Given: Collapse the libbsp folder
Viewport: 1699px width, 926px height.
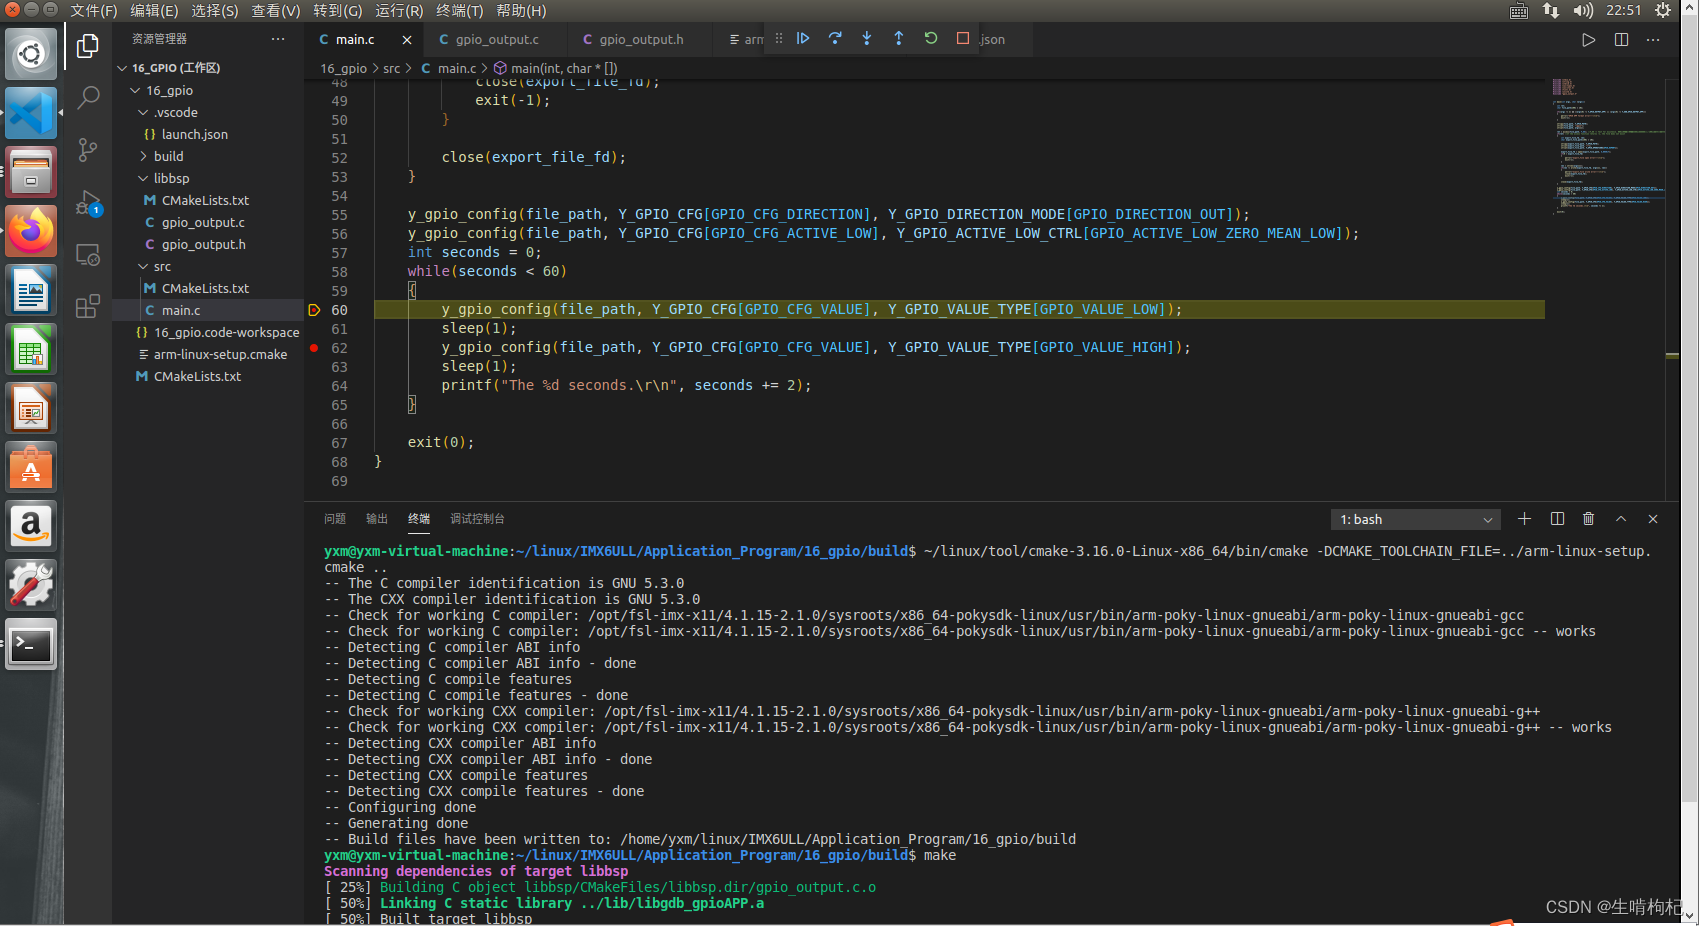Looking at the screenshot, I should tap(143, 178).
